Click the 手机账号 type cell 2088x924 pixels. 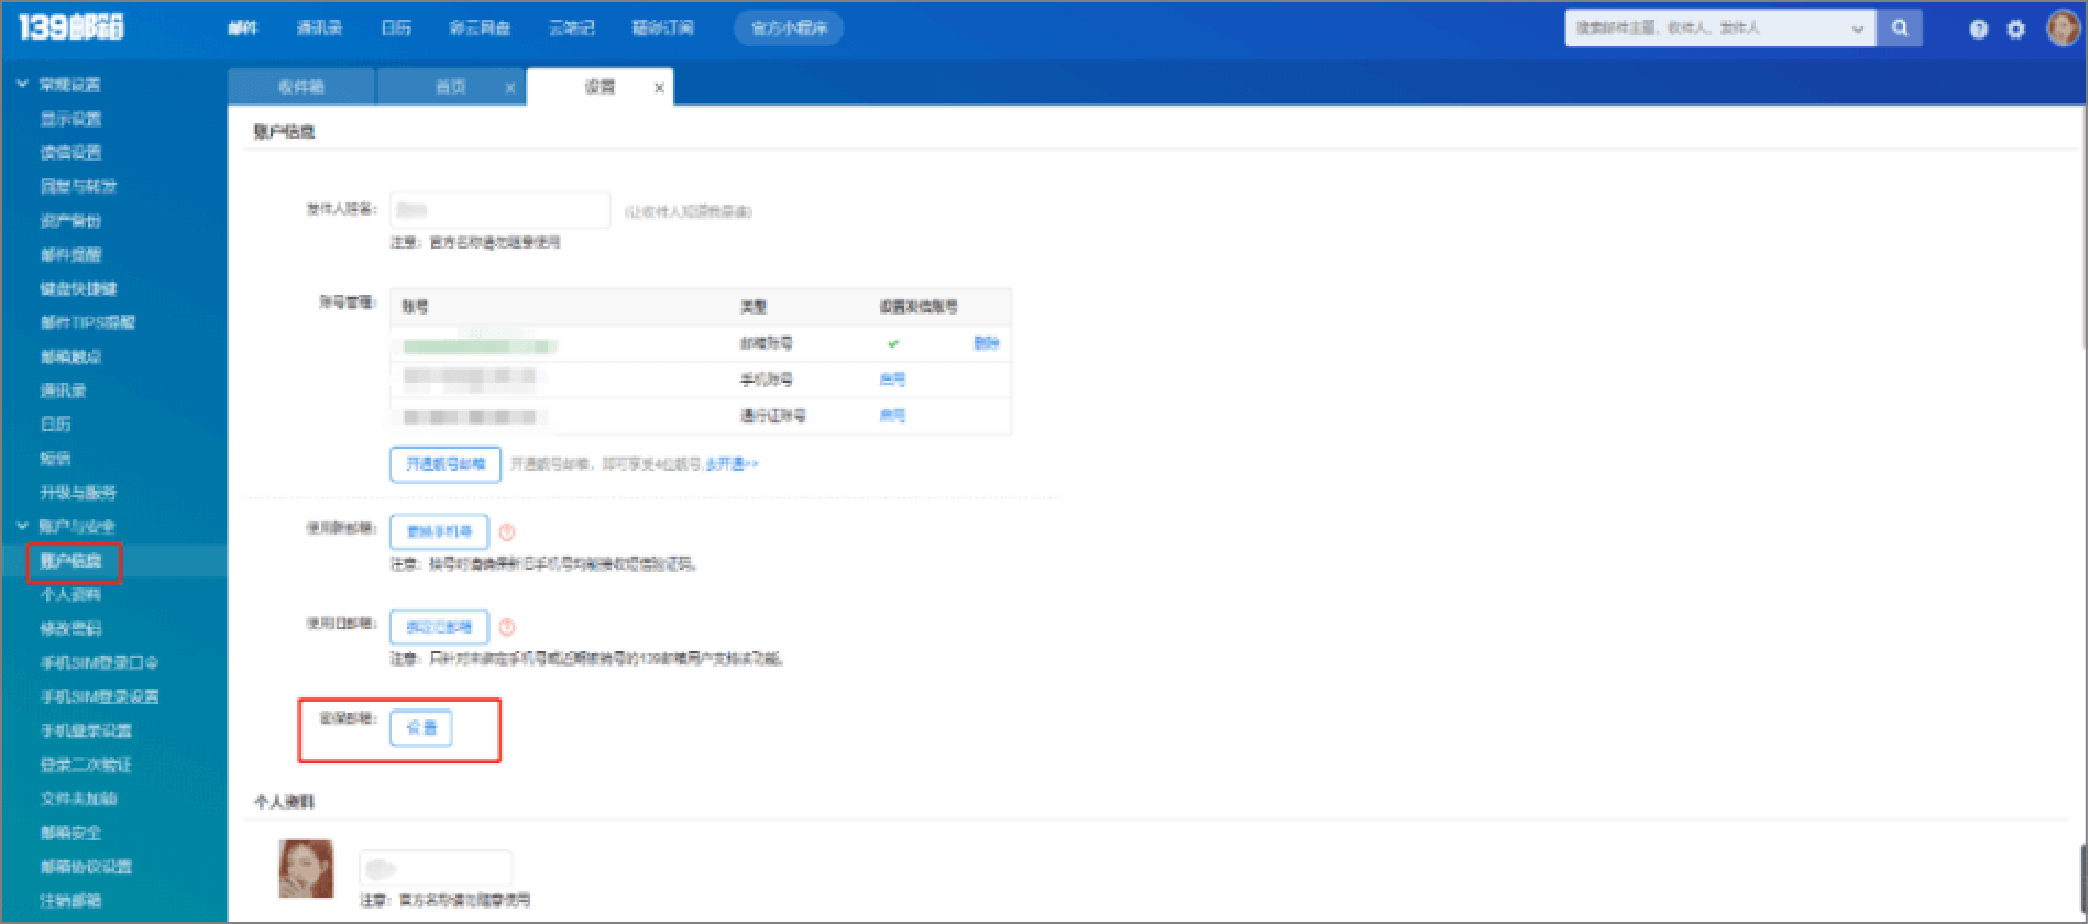[766, 379]
